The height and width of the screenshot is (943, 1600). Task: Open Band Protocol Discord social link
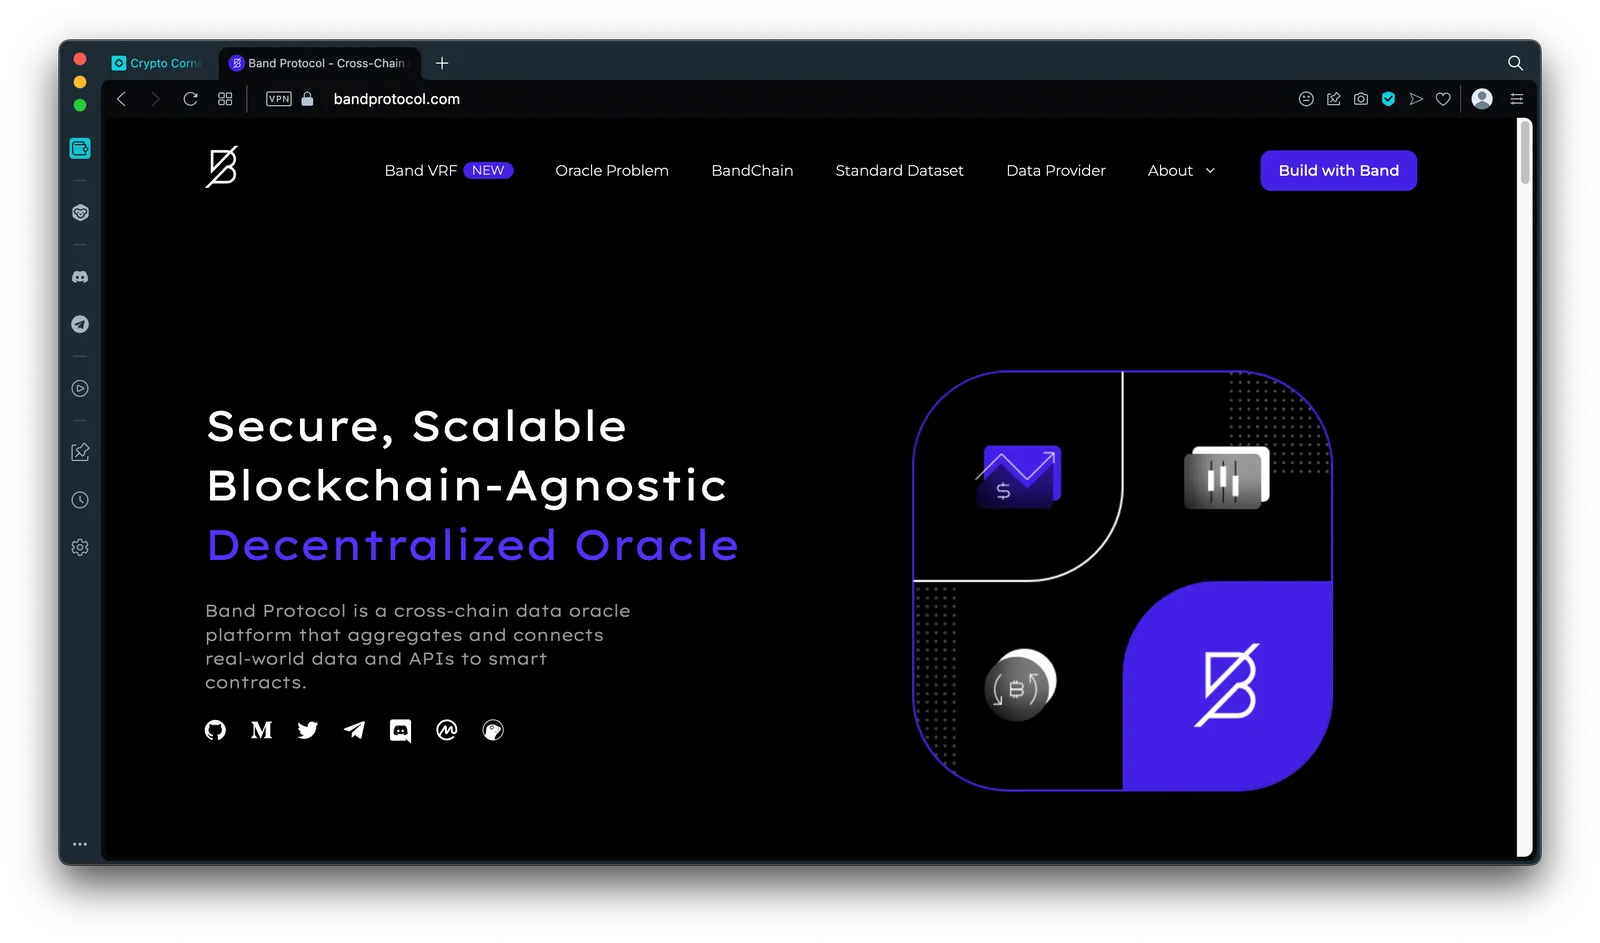click(400, 731)
